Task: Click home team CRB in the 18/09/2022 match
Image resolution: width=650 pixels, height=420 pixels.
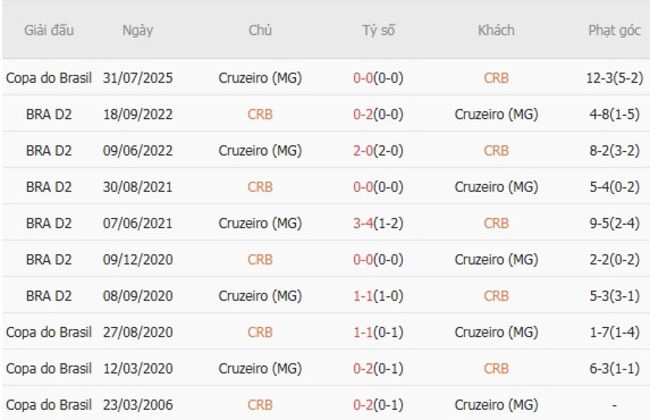Action: click(260, 114)
